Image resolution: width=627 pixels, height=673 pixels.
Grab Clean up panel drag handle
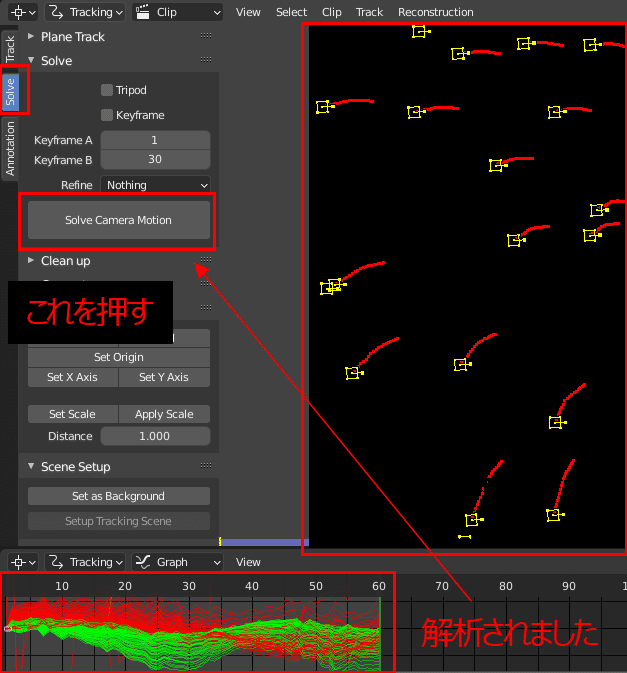(206, 260)
